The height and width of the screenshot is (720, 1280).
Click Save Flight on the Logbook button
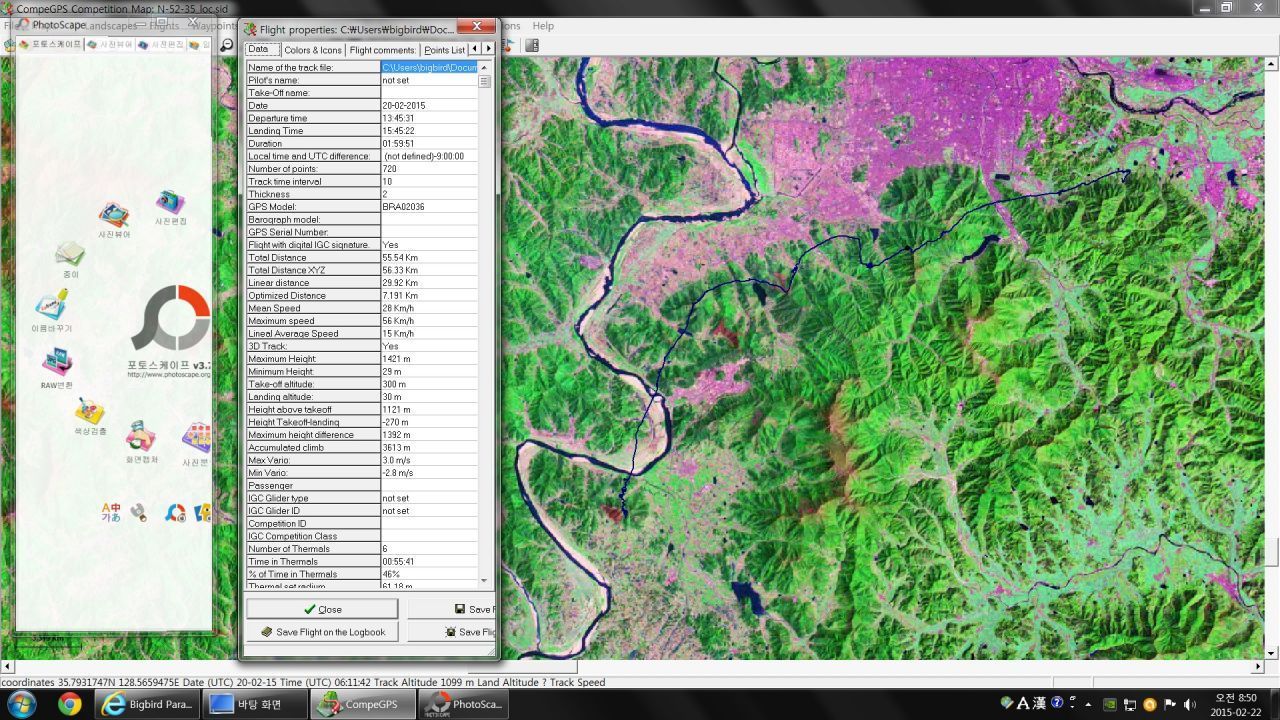pyautogui.click(x=322, y=632)
